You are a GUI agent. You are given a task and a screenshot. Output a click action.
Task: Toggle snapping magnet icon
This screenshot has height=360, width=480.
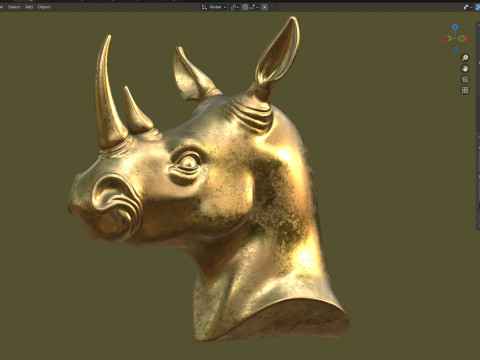point(245,7)
